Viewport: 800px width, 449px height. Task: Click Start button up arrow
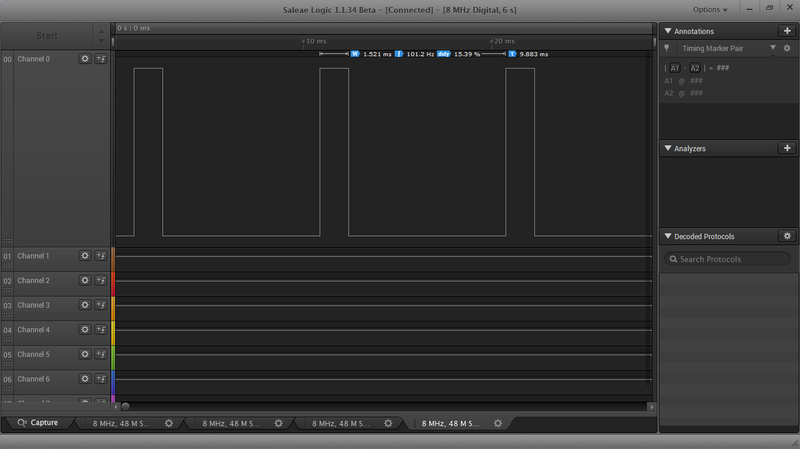click(x=101, y=32)
